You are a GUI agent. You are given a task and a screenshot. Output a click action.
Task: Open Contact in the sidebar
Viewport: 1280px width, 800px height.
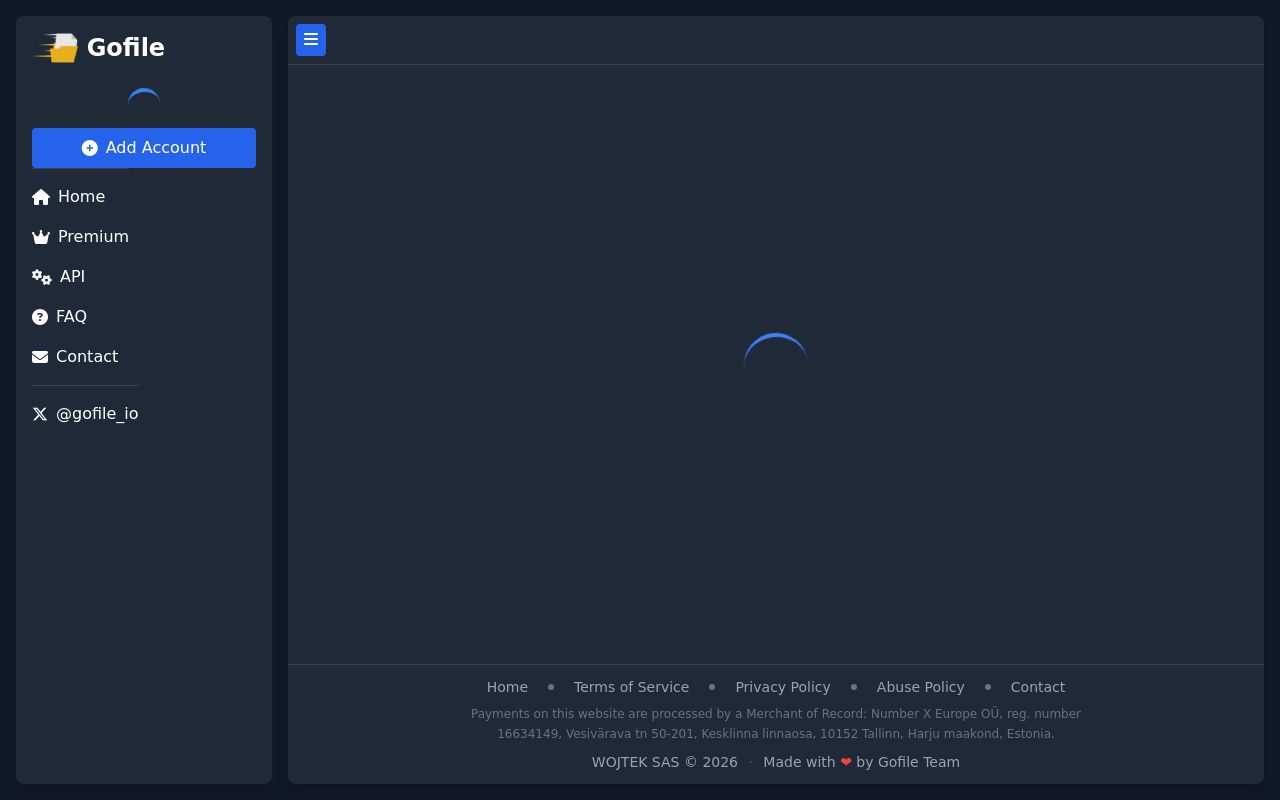pyautogui.click(x=75, y=357)
